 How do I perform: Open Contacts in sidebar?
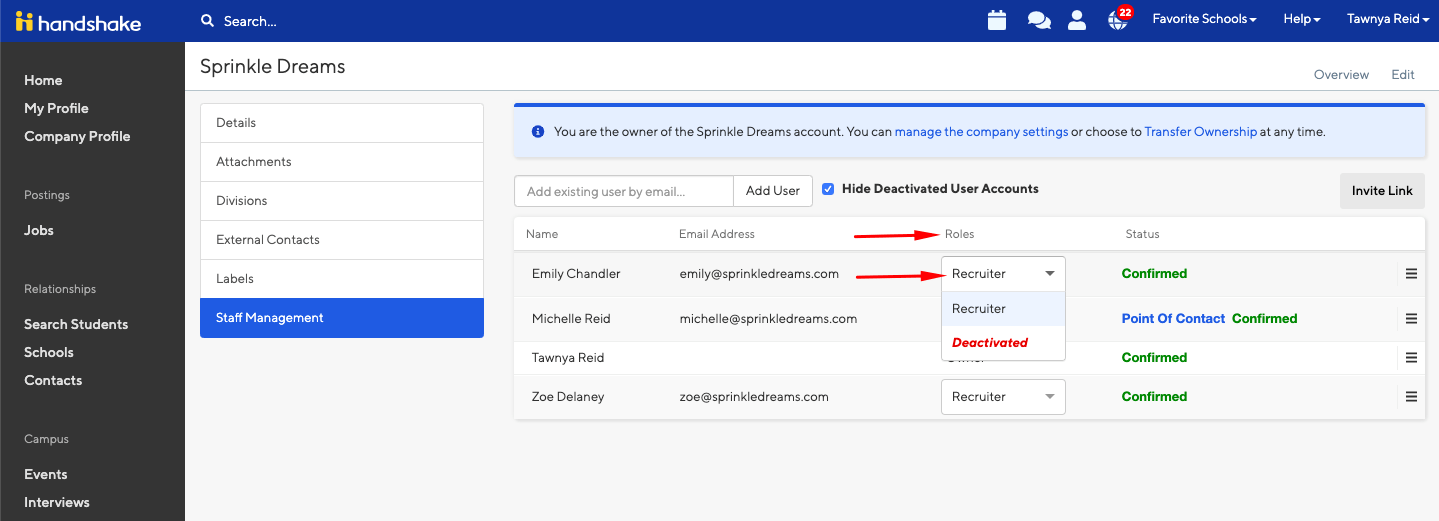coord(53,380)
